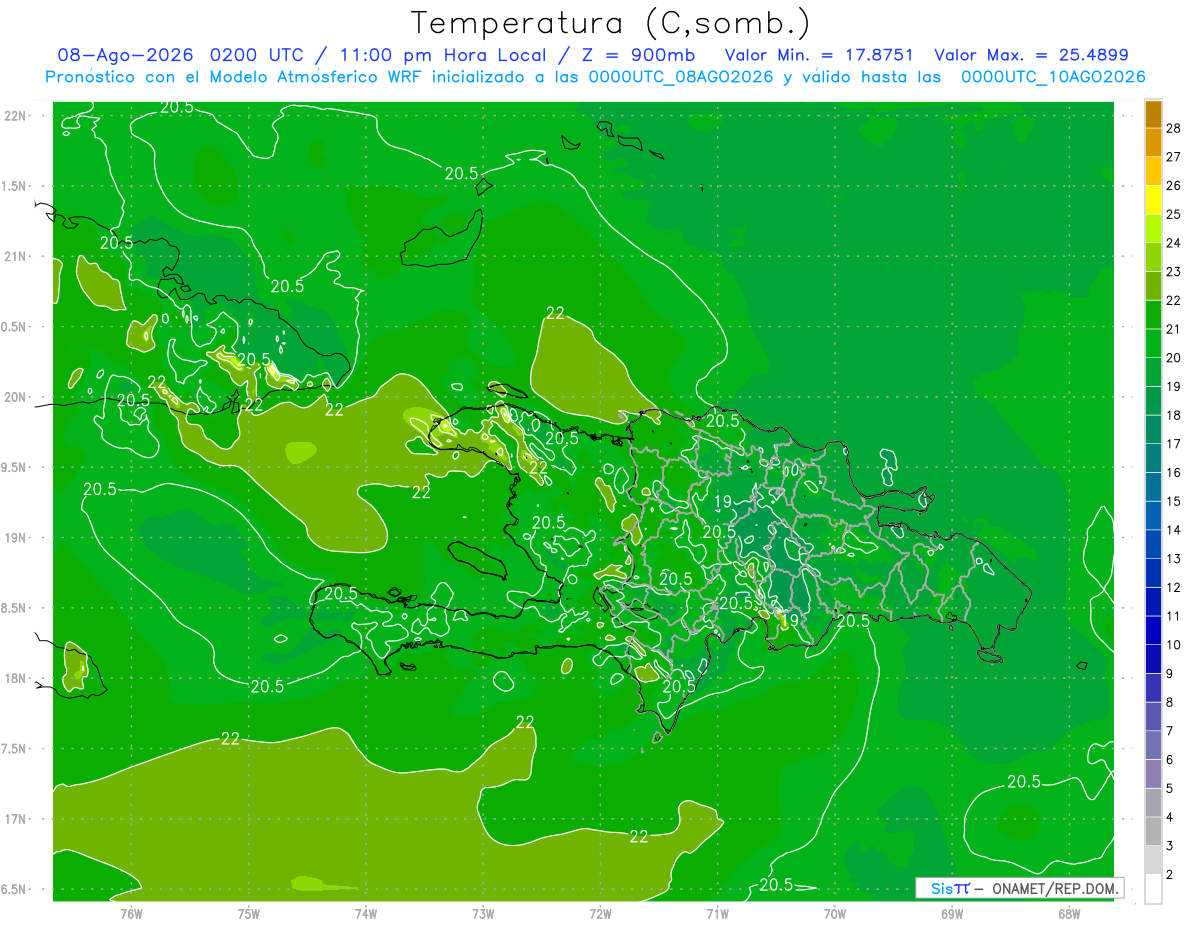The width and height of the screenshot is (1200, 927).
Task: Click the '20N' latitude axis label
Action: click(x=15, y=397)
